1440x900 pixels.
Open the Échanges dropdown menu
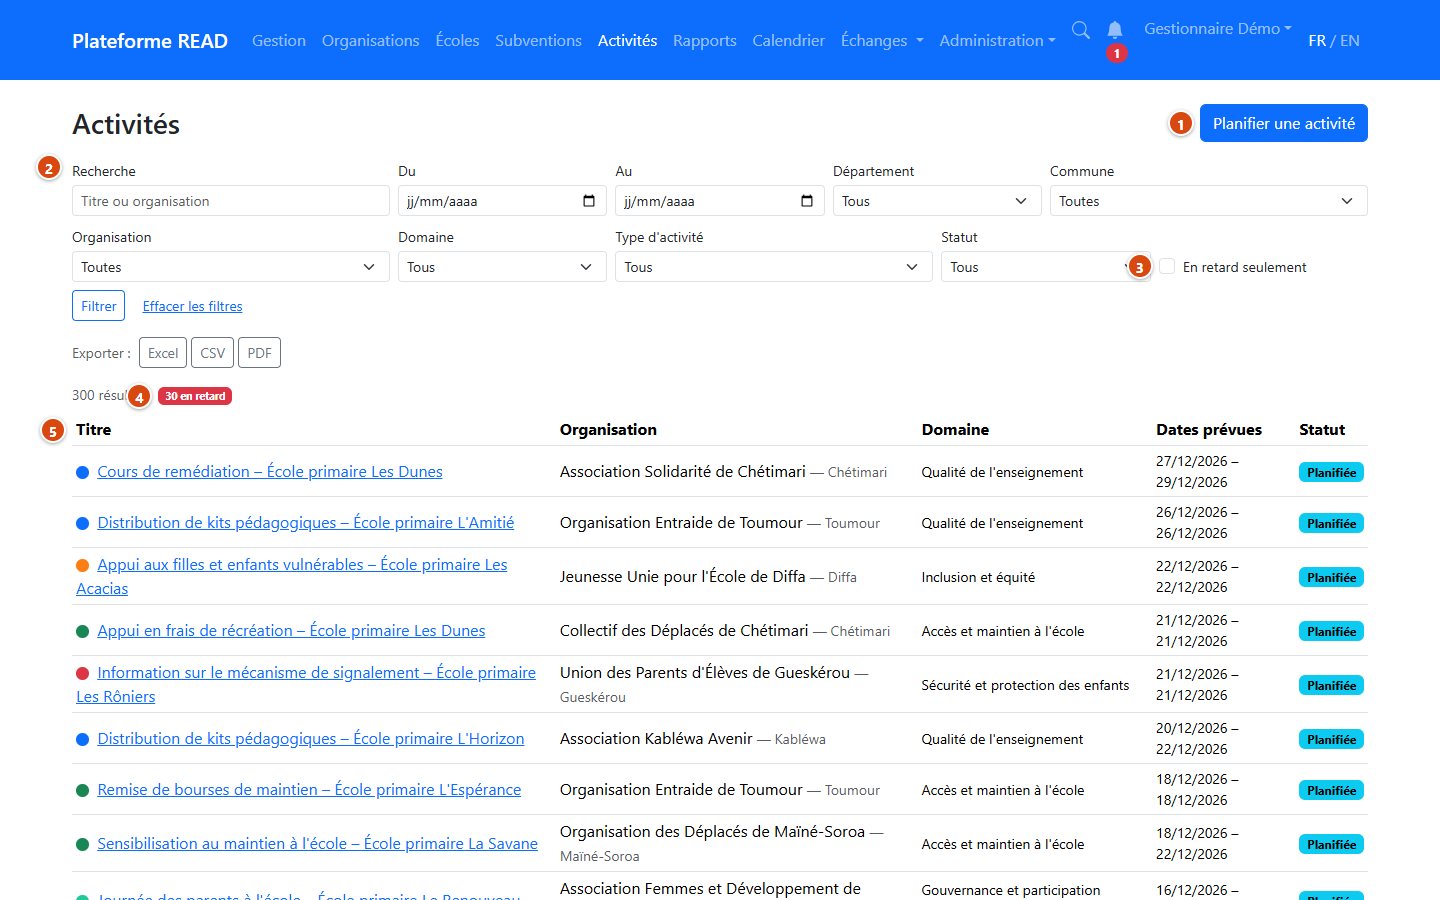pyautogui.click(x=882, y=40)
